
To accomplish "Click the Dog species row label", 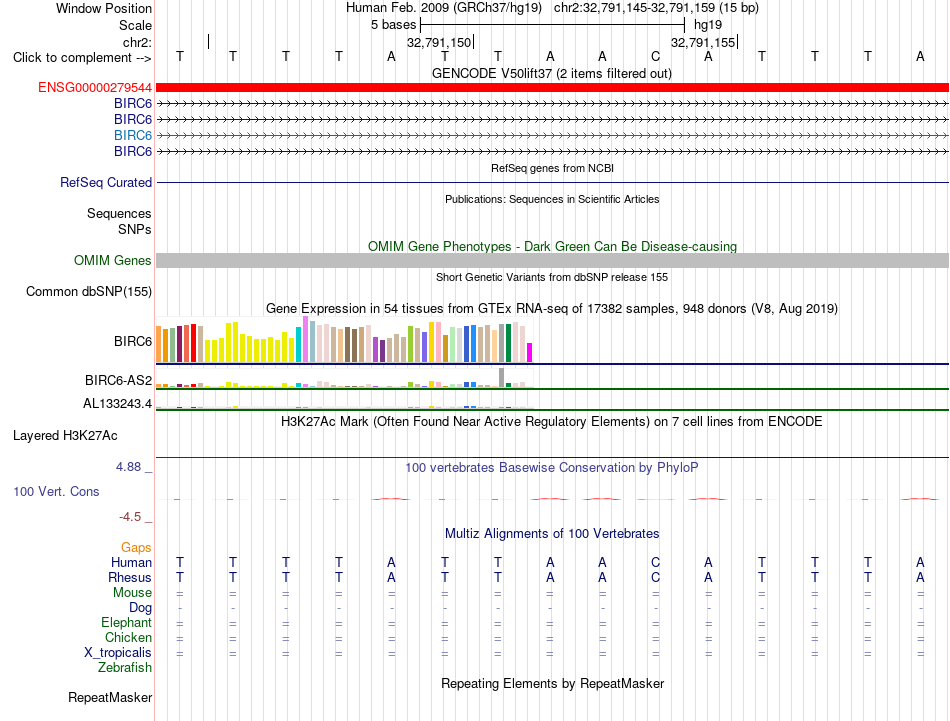I will [x=140, y=608].
